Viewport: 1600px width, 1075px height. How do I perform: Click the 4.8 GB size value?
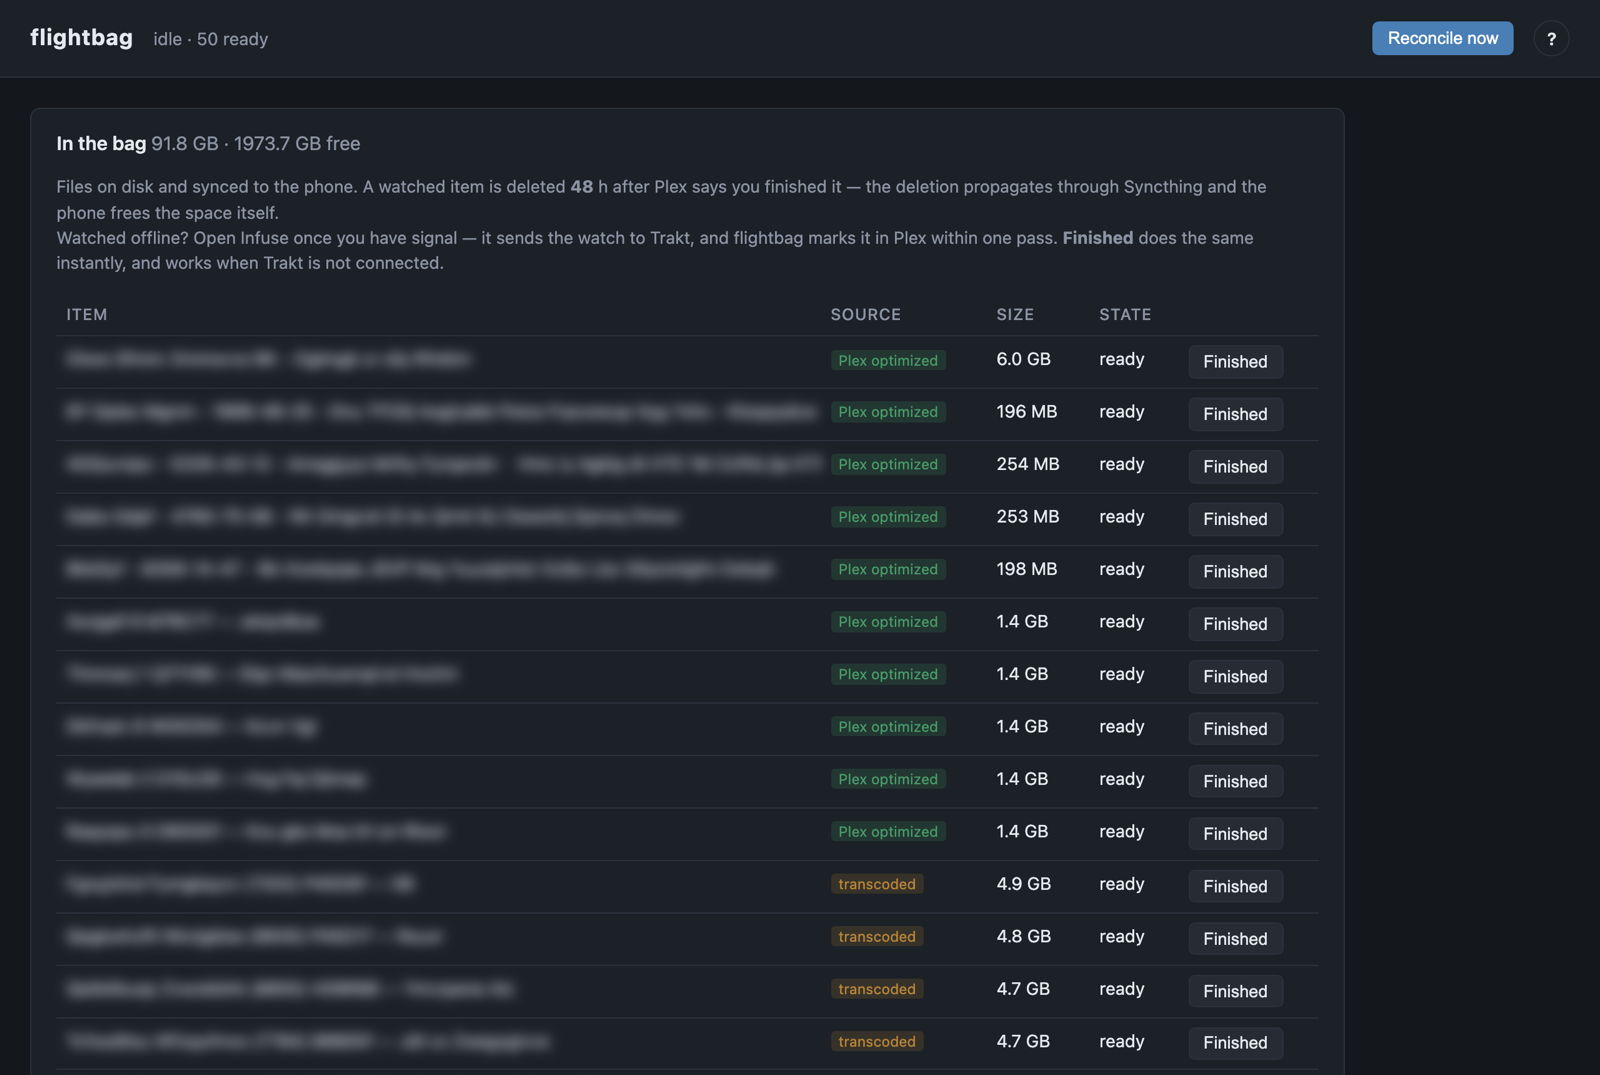tap(1023, 937)
